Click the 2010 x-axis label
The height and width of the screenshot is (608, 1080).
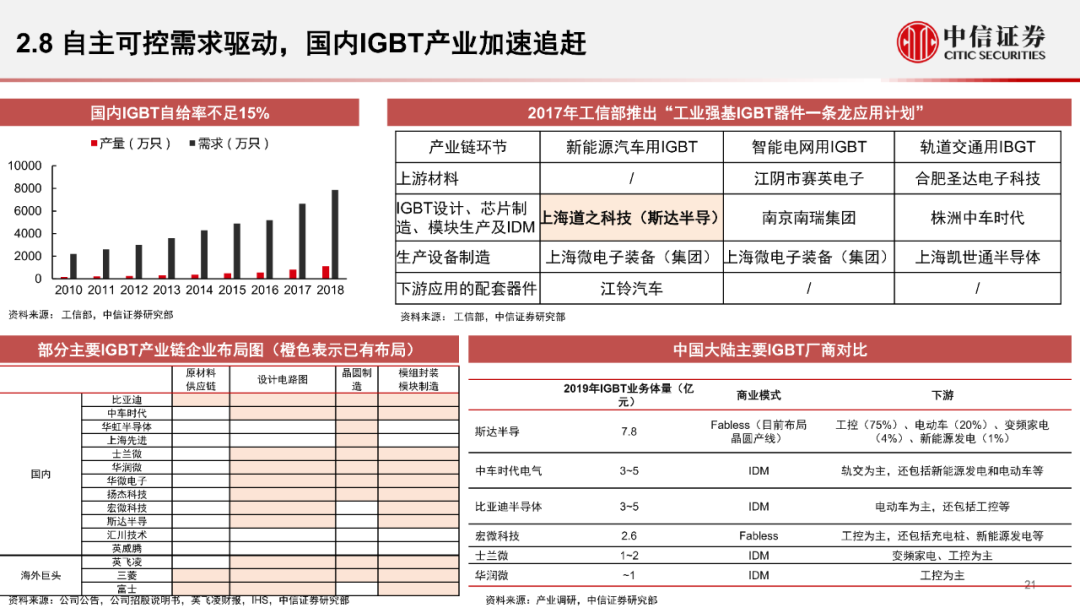(68, 290)
